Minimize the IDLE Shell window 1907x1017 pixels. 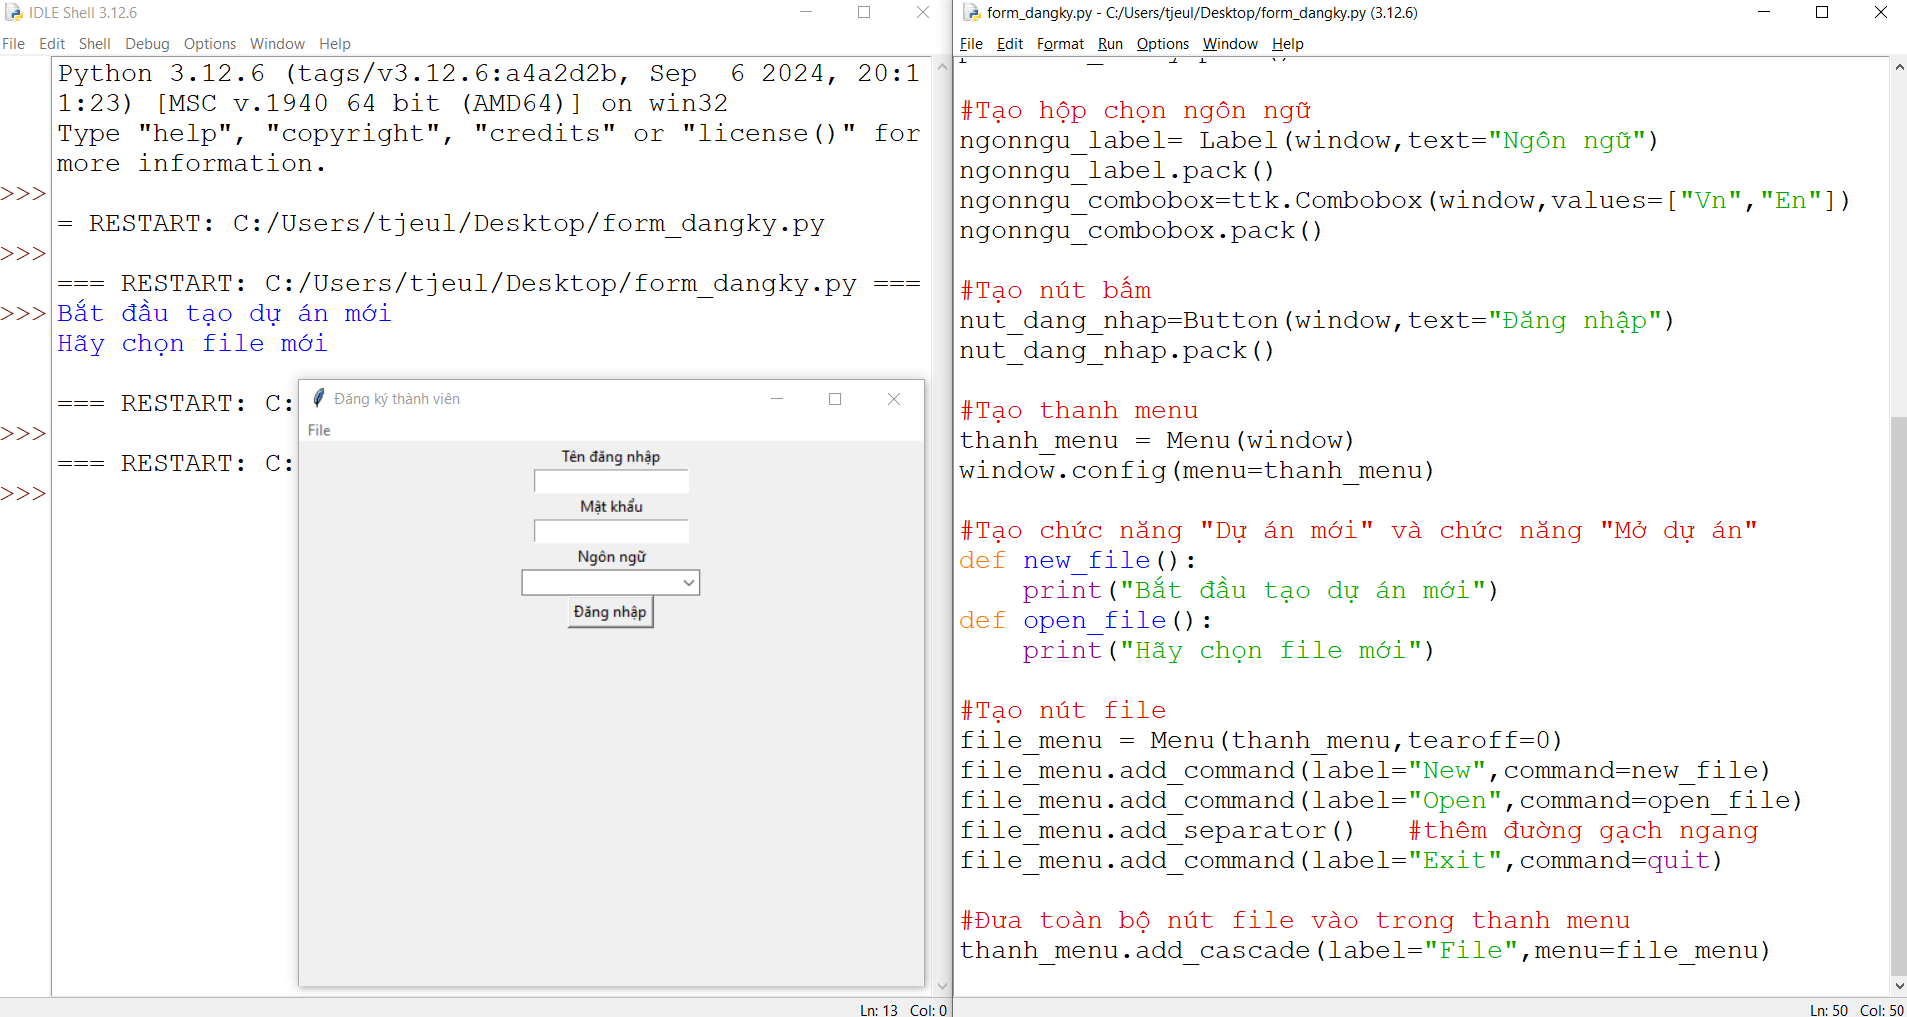pyautogui.click(x=806, y=12)
